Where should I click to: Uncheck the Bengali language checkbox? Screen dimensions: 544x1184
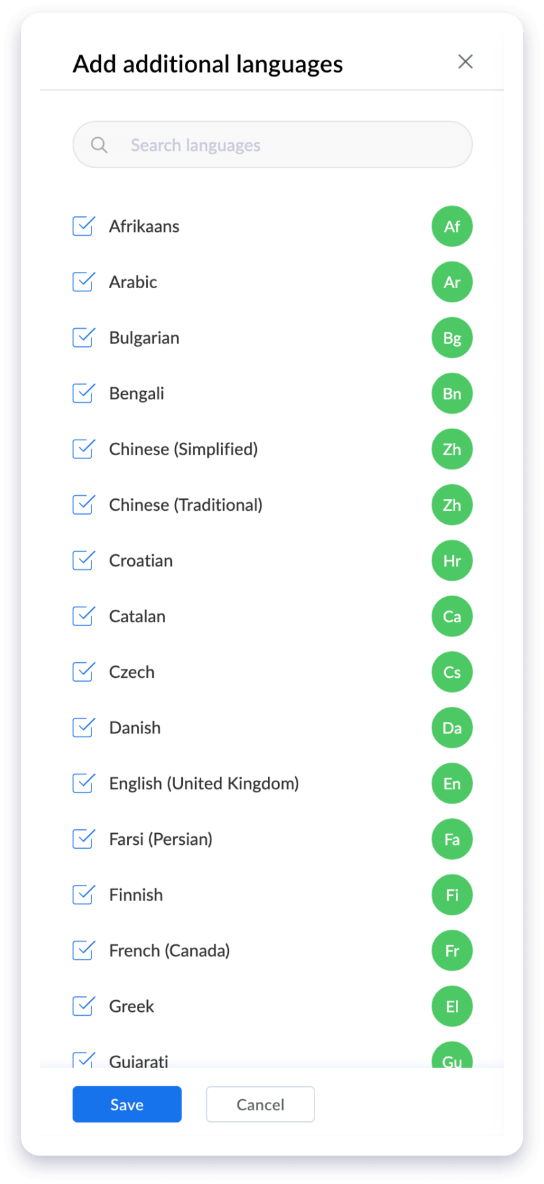point(83,393)
